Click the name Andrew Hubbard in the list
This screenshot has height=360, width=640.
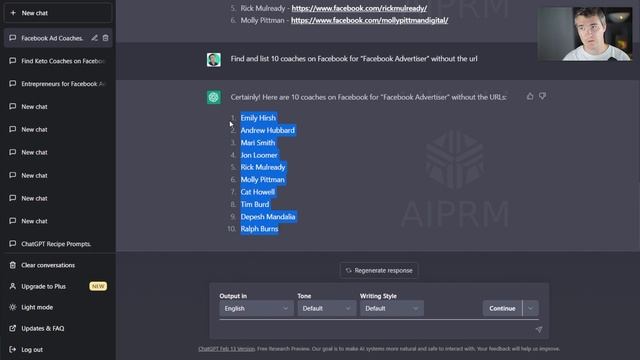pyautogui.click(x=267, y=130)
